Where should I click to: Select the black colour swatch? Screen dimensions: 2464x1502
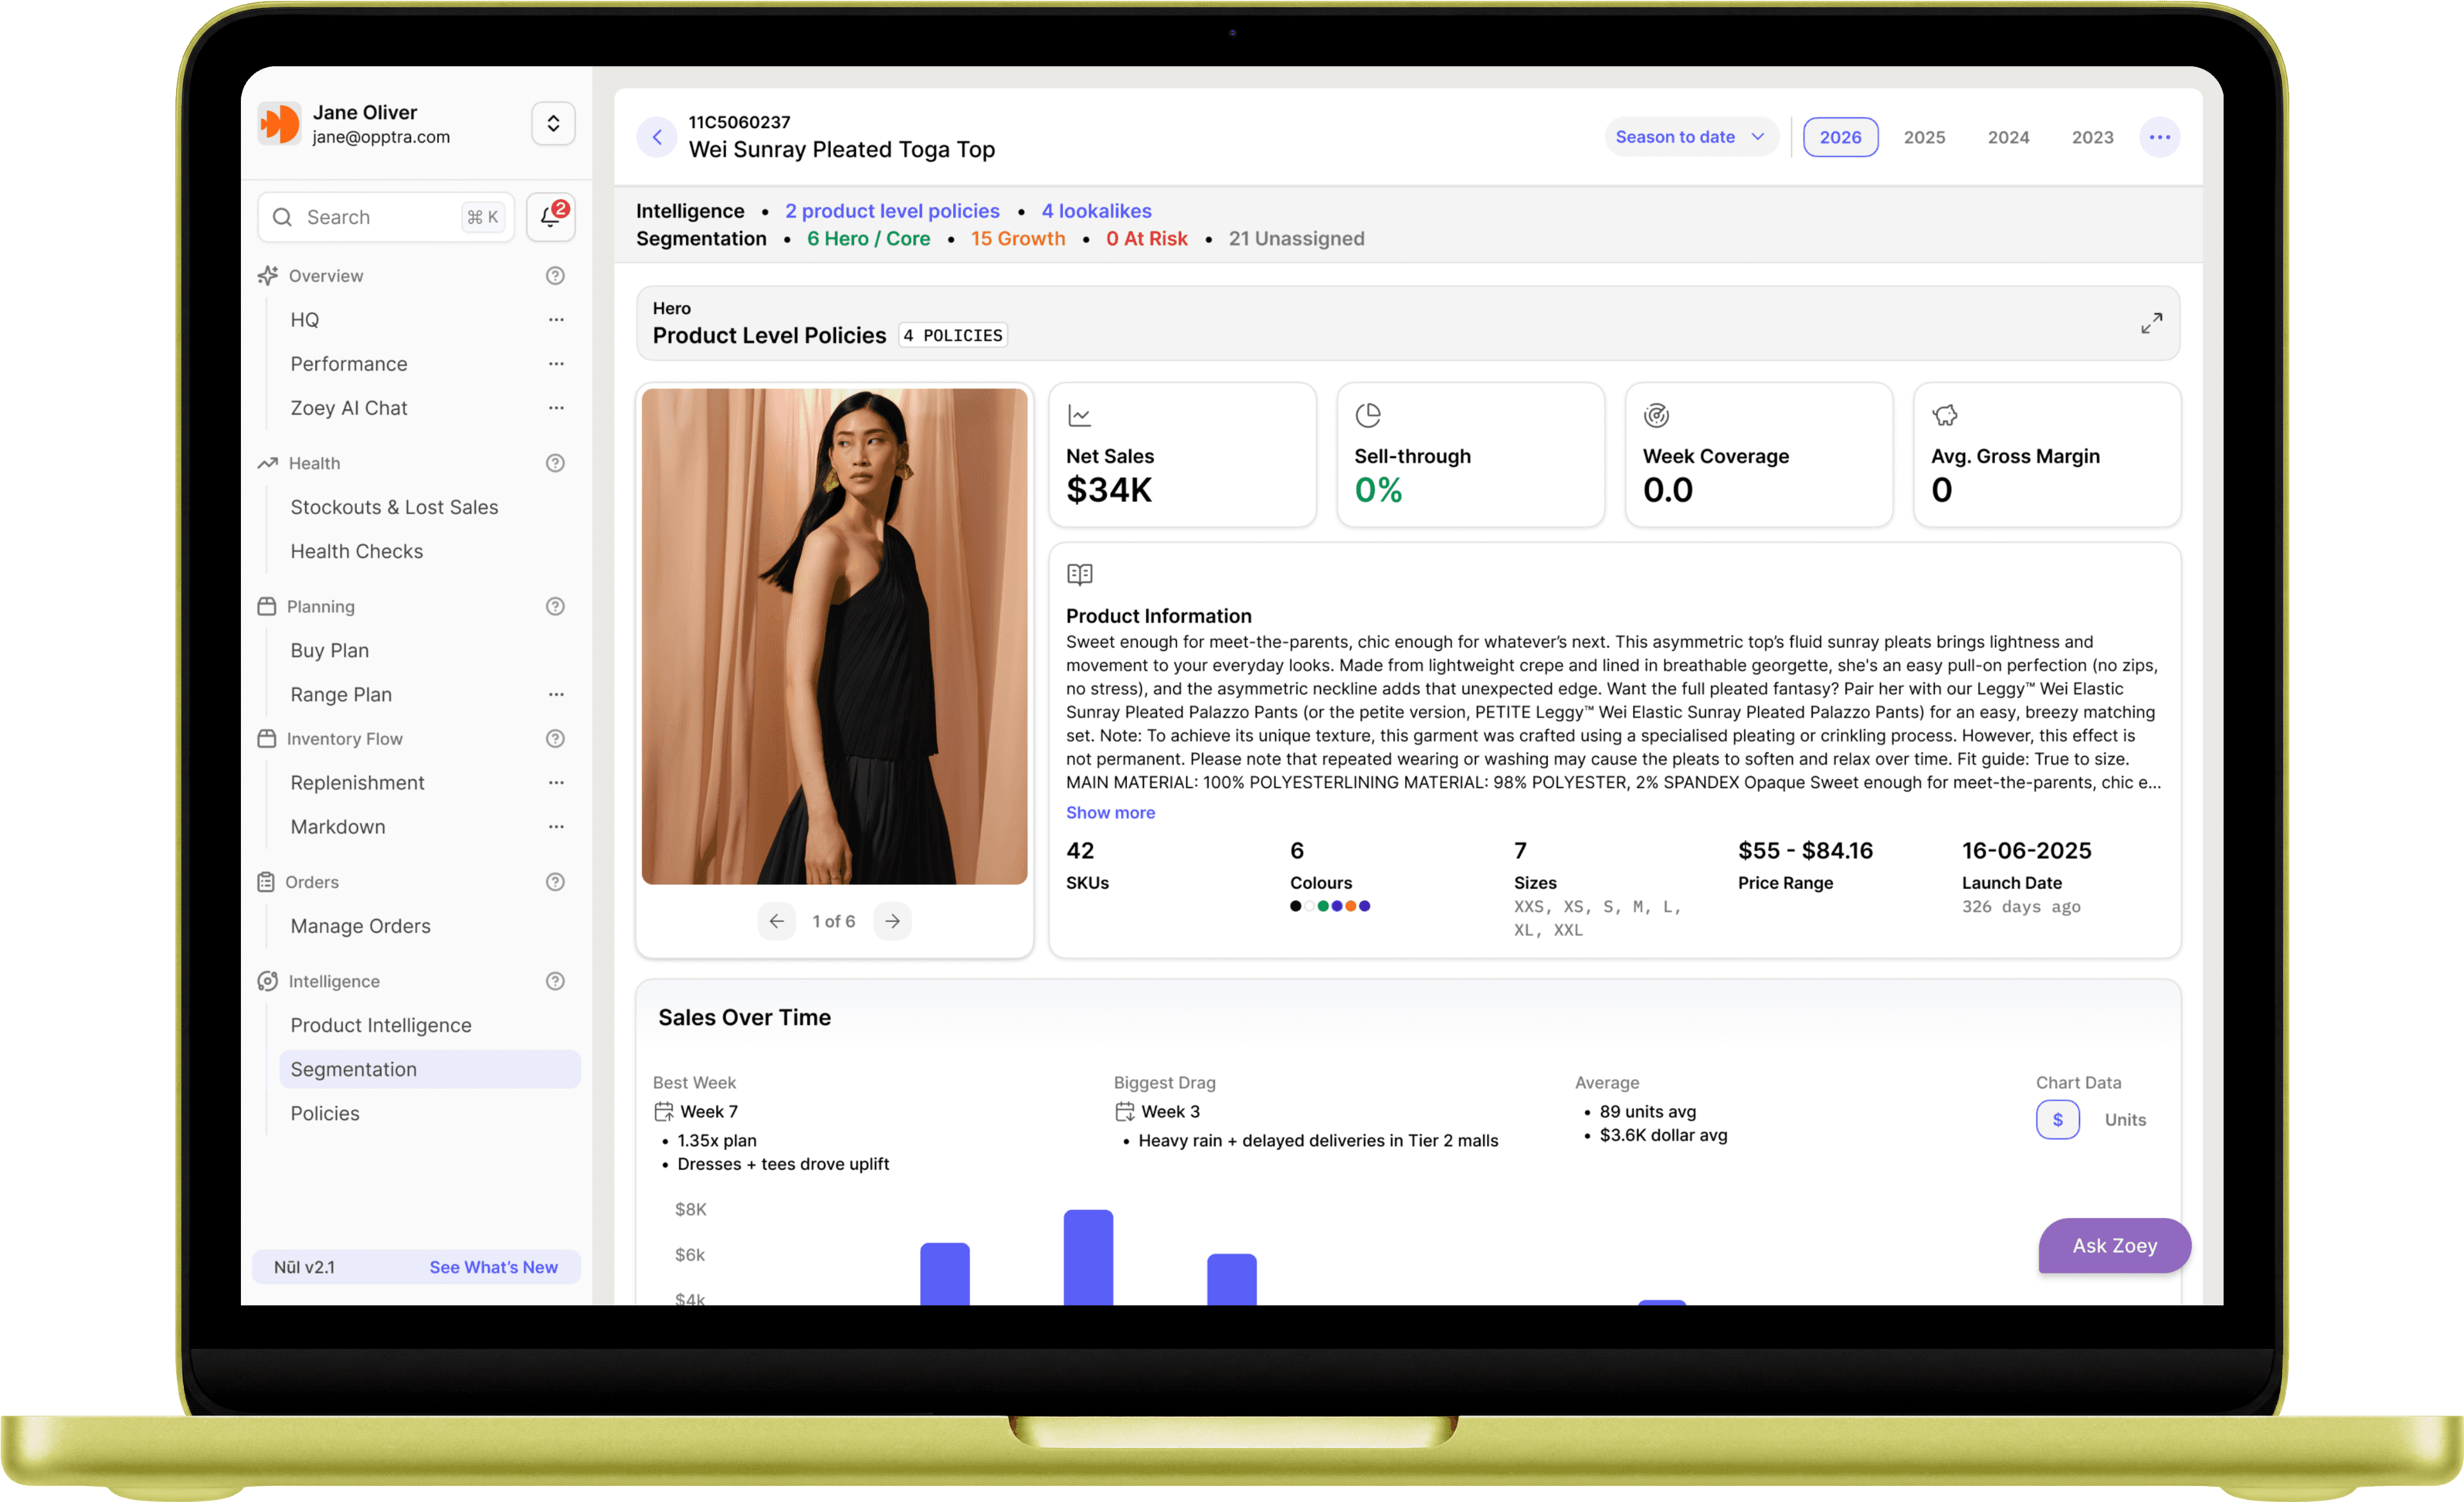1296,906
